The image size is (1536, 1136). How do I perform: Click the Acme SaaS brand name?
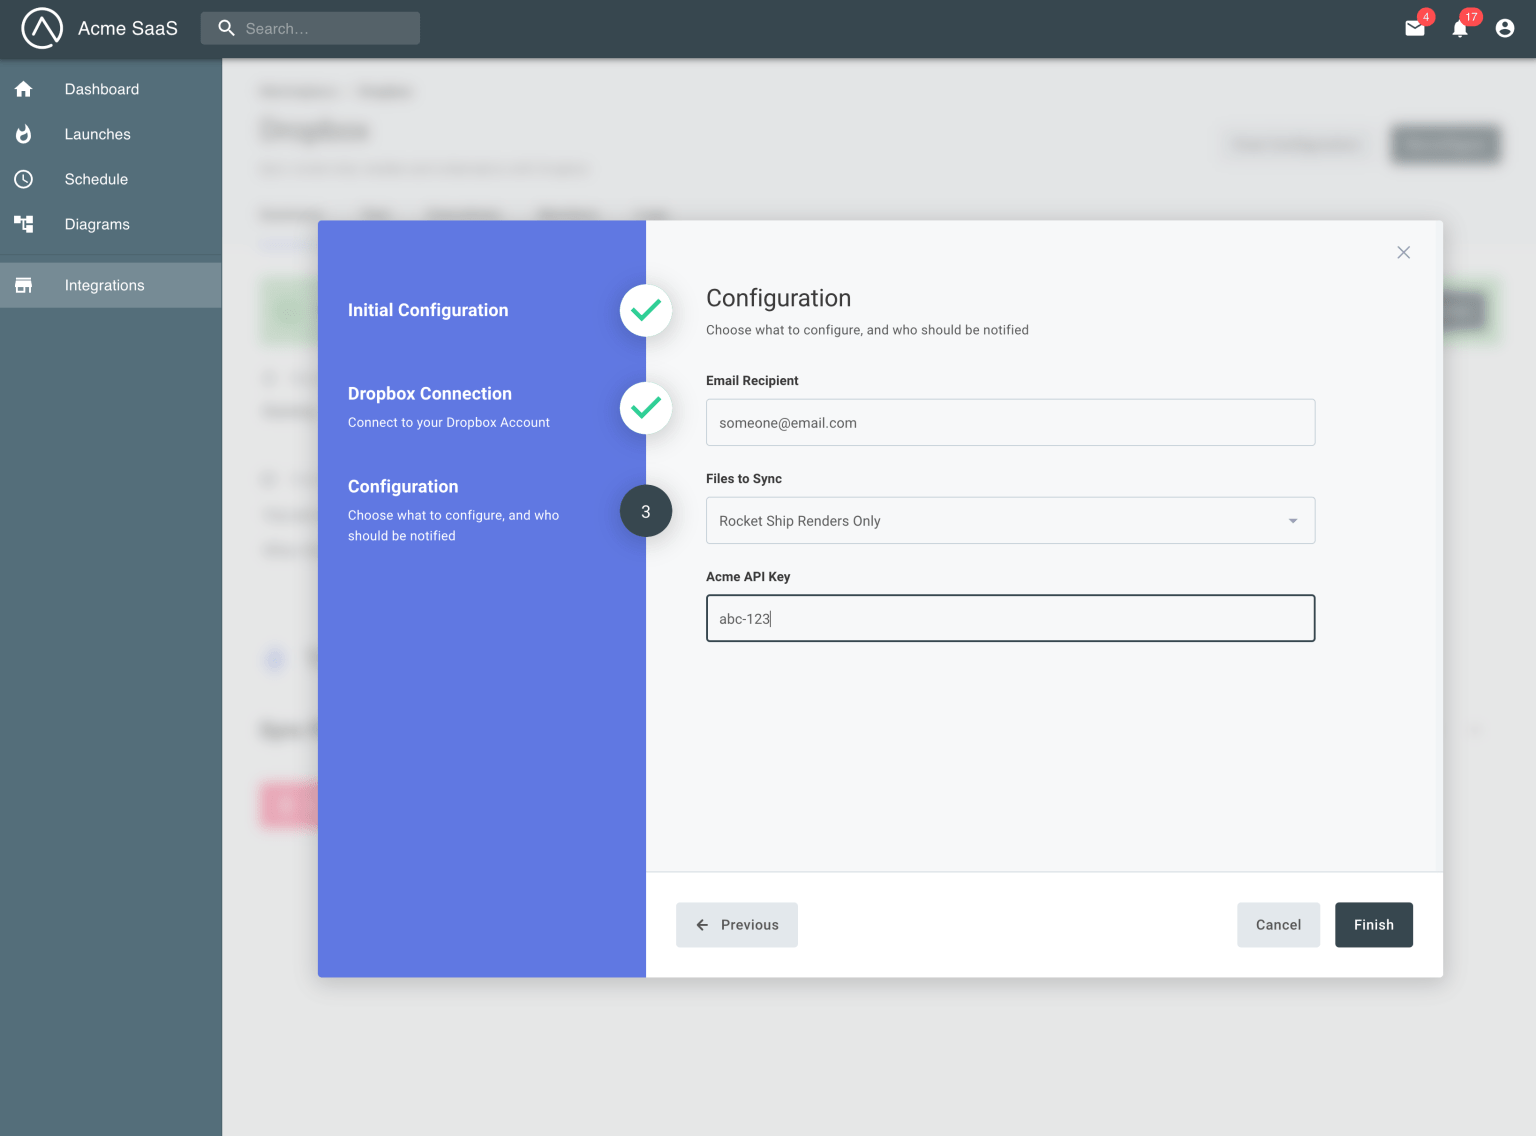pyautogui.click(x=128, y=28)
